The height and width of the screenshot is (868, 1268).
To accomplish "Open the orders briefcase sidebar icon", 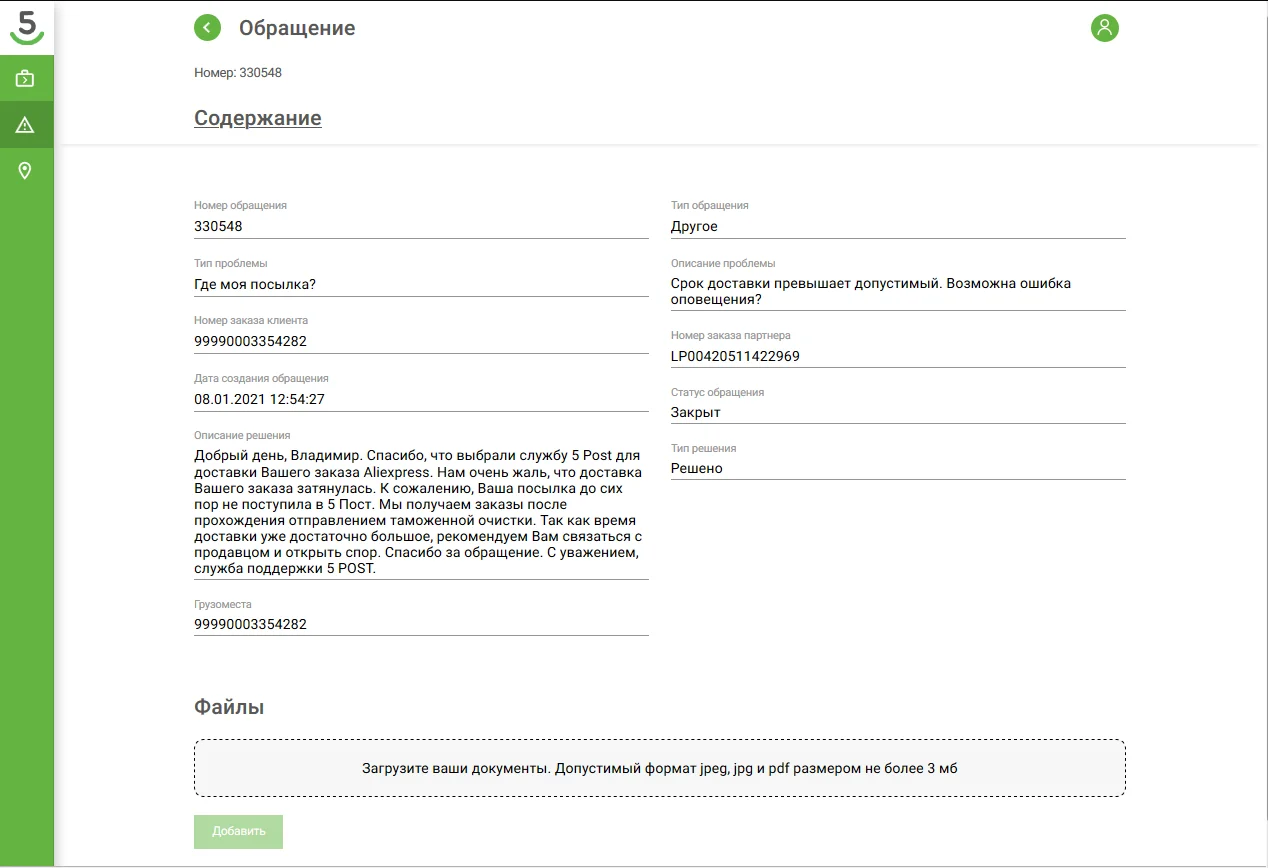I will click(x=26, y=78).
